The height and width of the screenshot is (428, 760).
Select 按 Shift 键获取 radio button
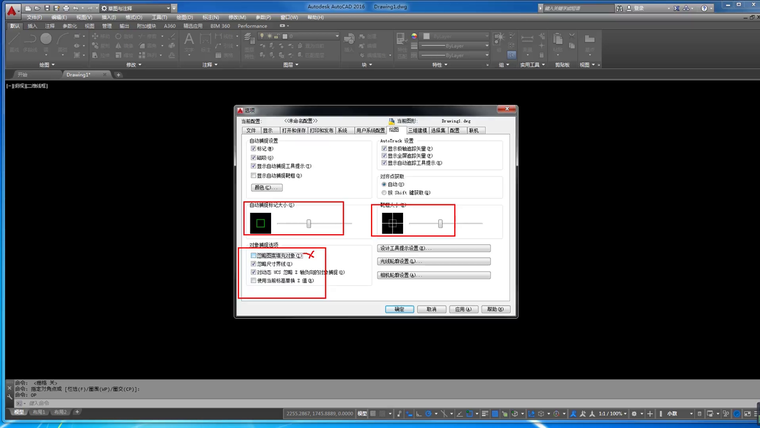[384, 192]
